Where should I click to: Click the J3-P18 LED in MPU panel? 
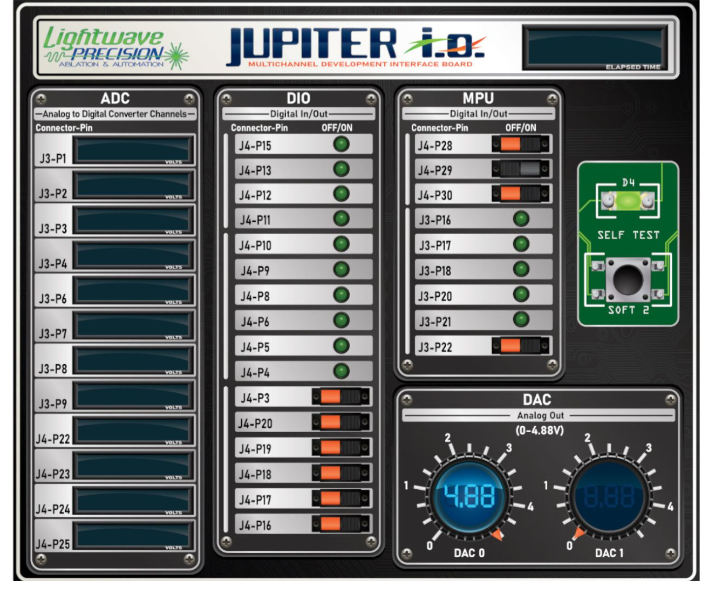521,269
